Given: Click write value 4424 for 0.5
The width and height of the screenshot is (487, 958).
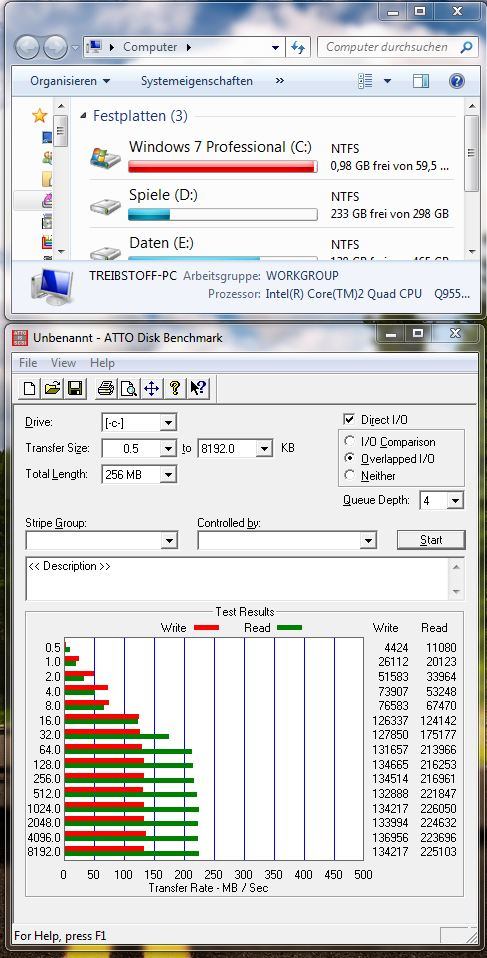Looking at the screenshot, I should [x=395, y=648].
